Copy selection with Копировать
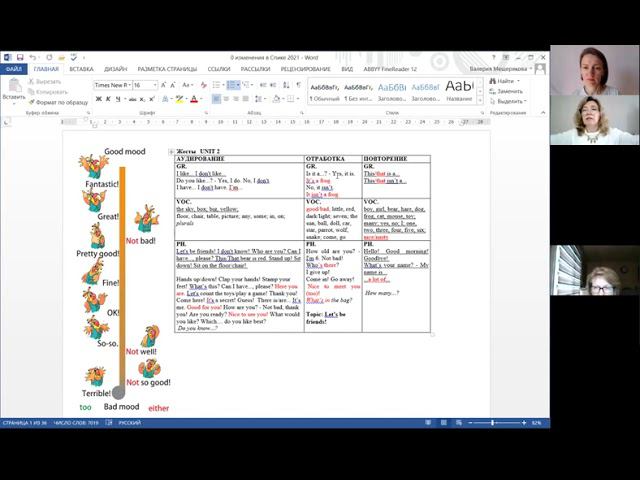640x480 pixels. coord(47,92)
